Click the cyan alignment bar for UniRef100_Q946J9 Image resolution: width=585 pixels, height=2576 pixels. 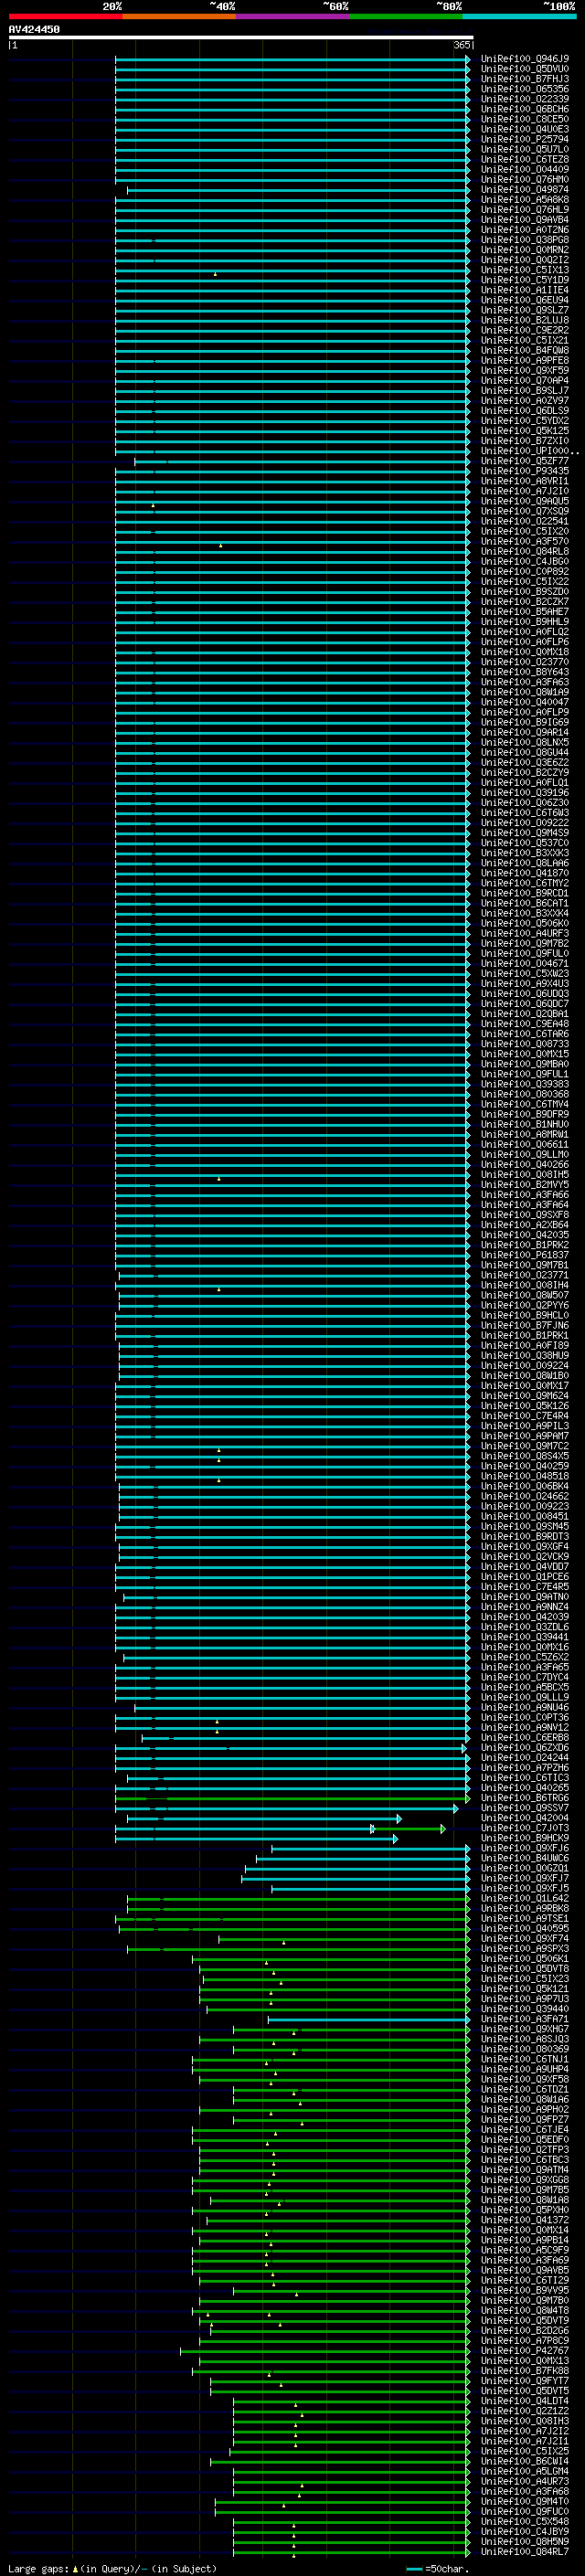click(292, 59)
